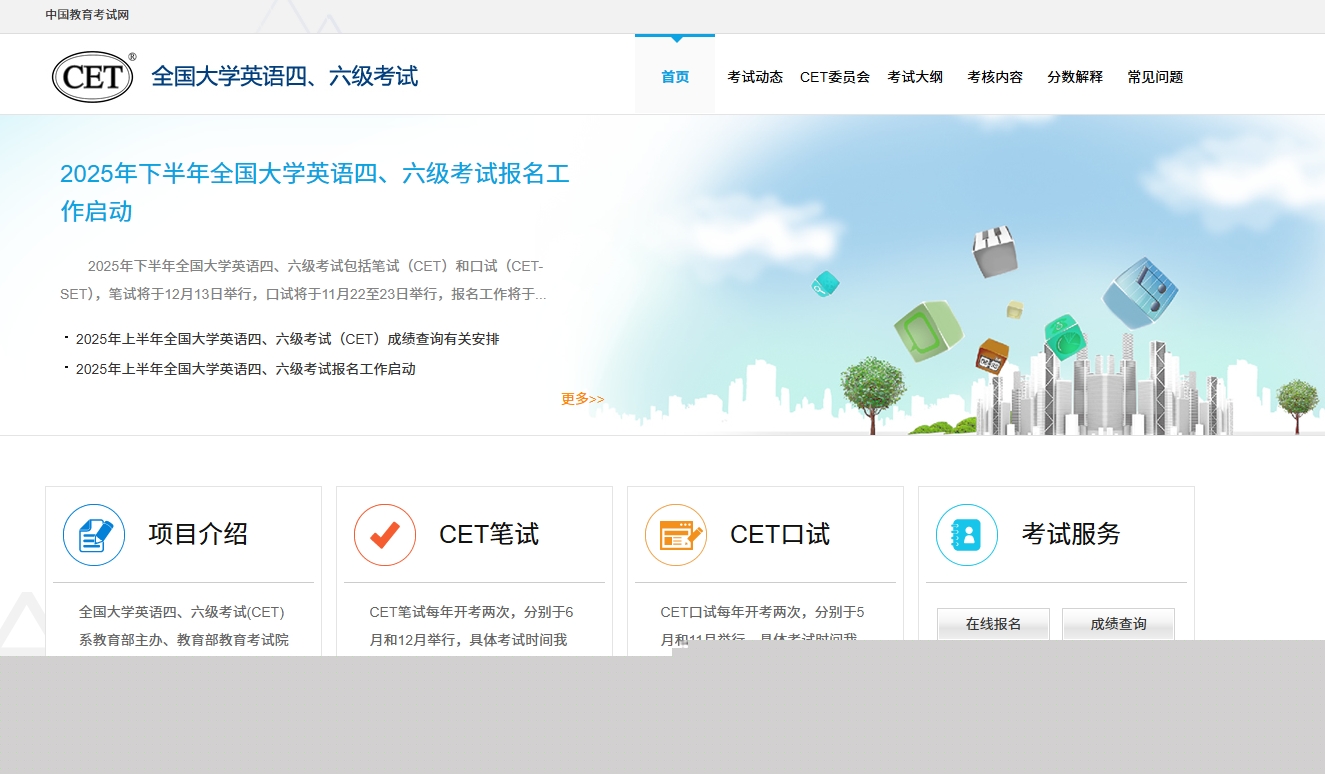The width and height of the screenshot is (1325, 774).
Task: Open the 分数解释 navigation item
Action: click(x=1075, y=77)
